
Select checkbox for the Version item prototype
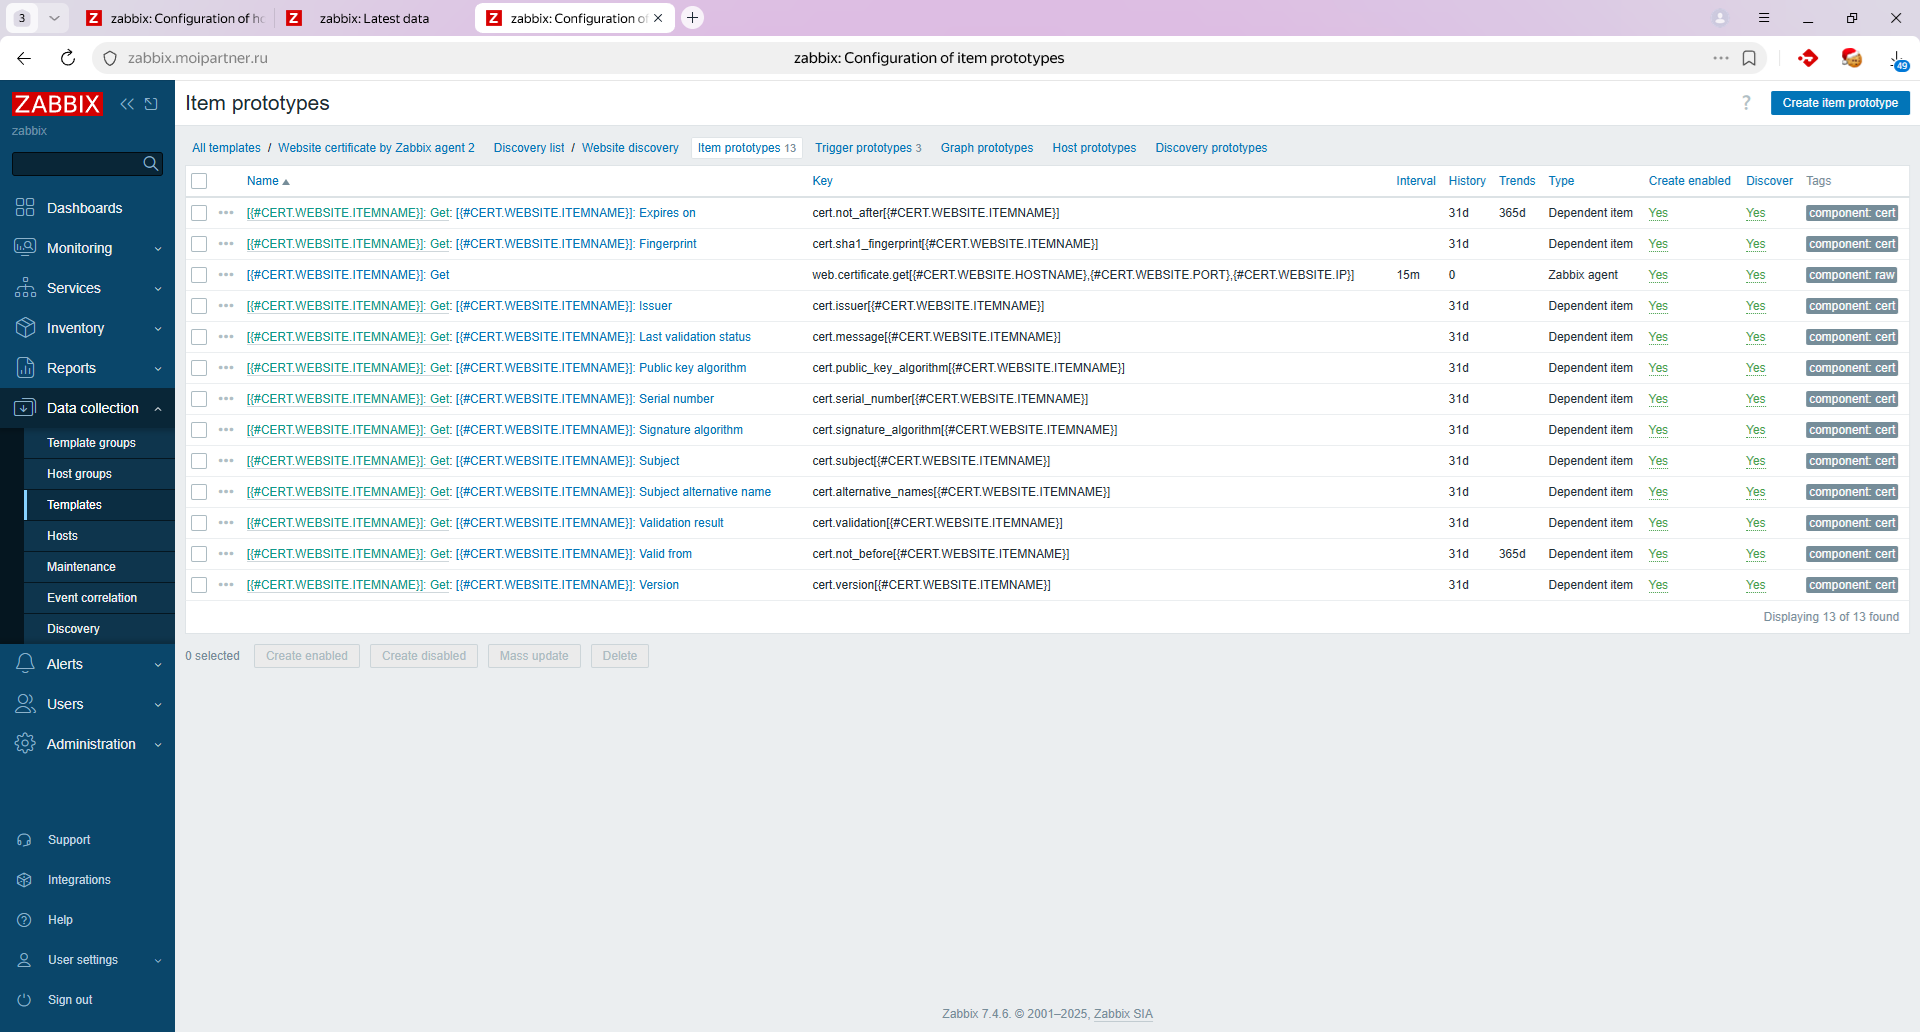[199, 585]
